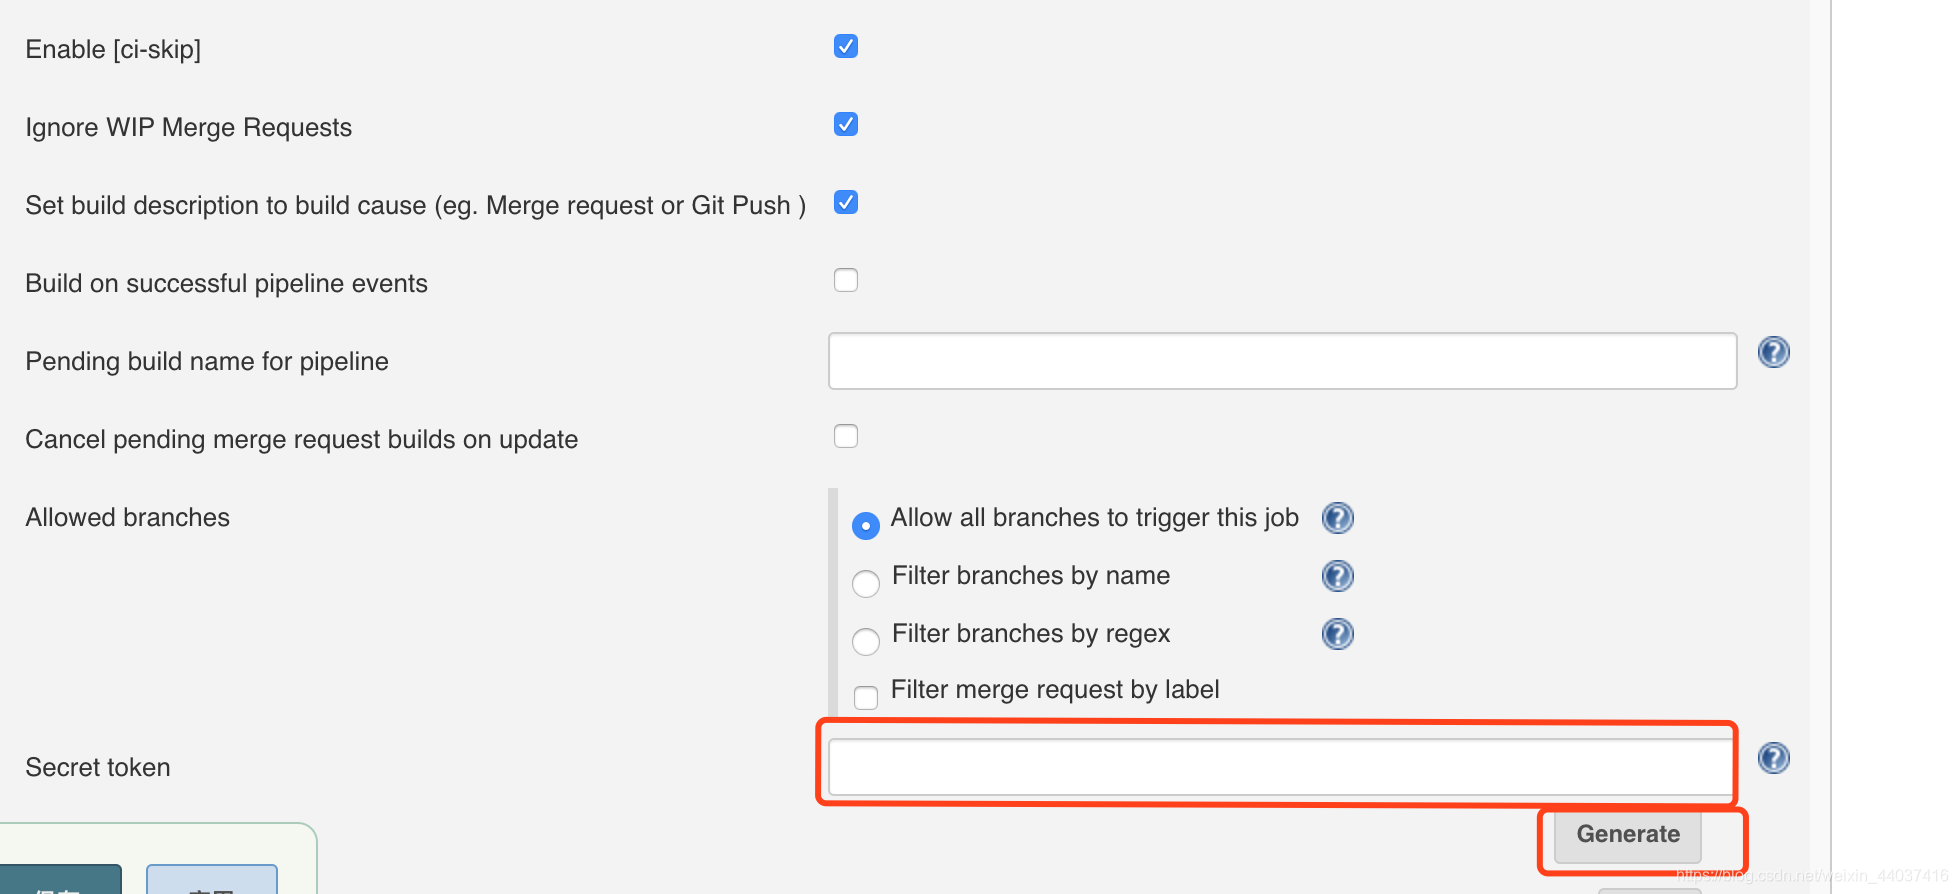Open help icon beside Secret token field
Image resolution: width=1958 pixels, height=894 pixels.
(1773, 758)
